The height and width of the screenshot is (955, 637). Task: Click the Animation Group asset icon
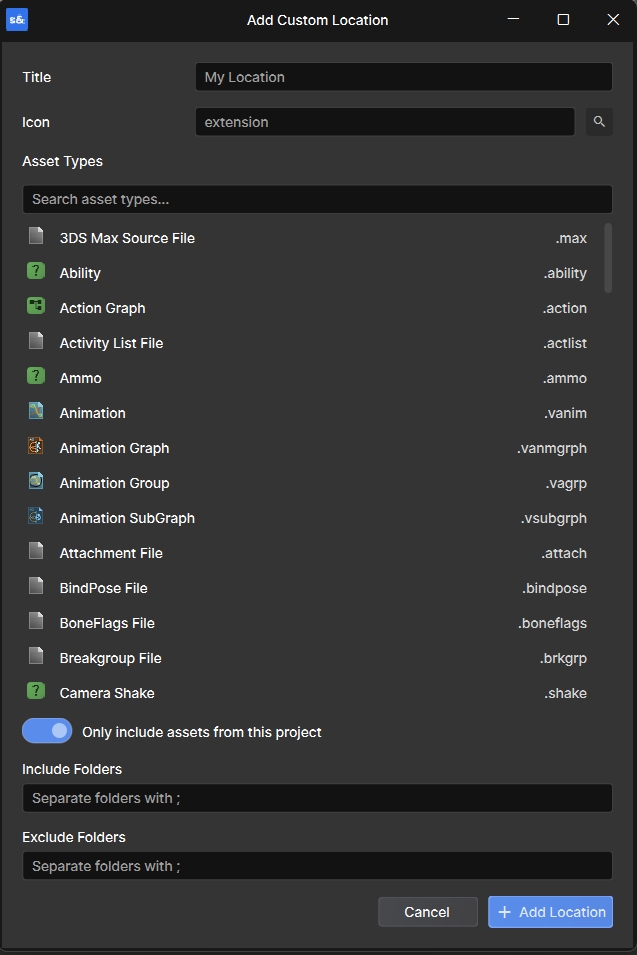36,482
